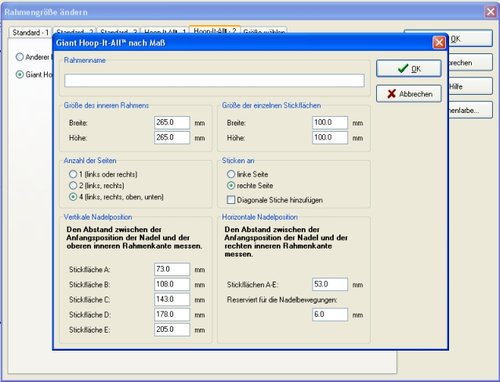This screenshot has width=500, height=382.
Task: Click the Horizontale Nadelposition group label
Action: pyautogui.click(x=260, y=217)
